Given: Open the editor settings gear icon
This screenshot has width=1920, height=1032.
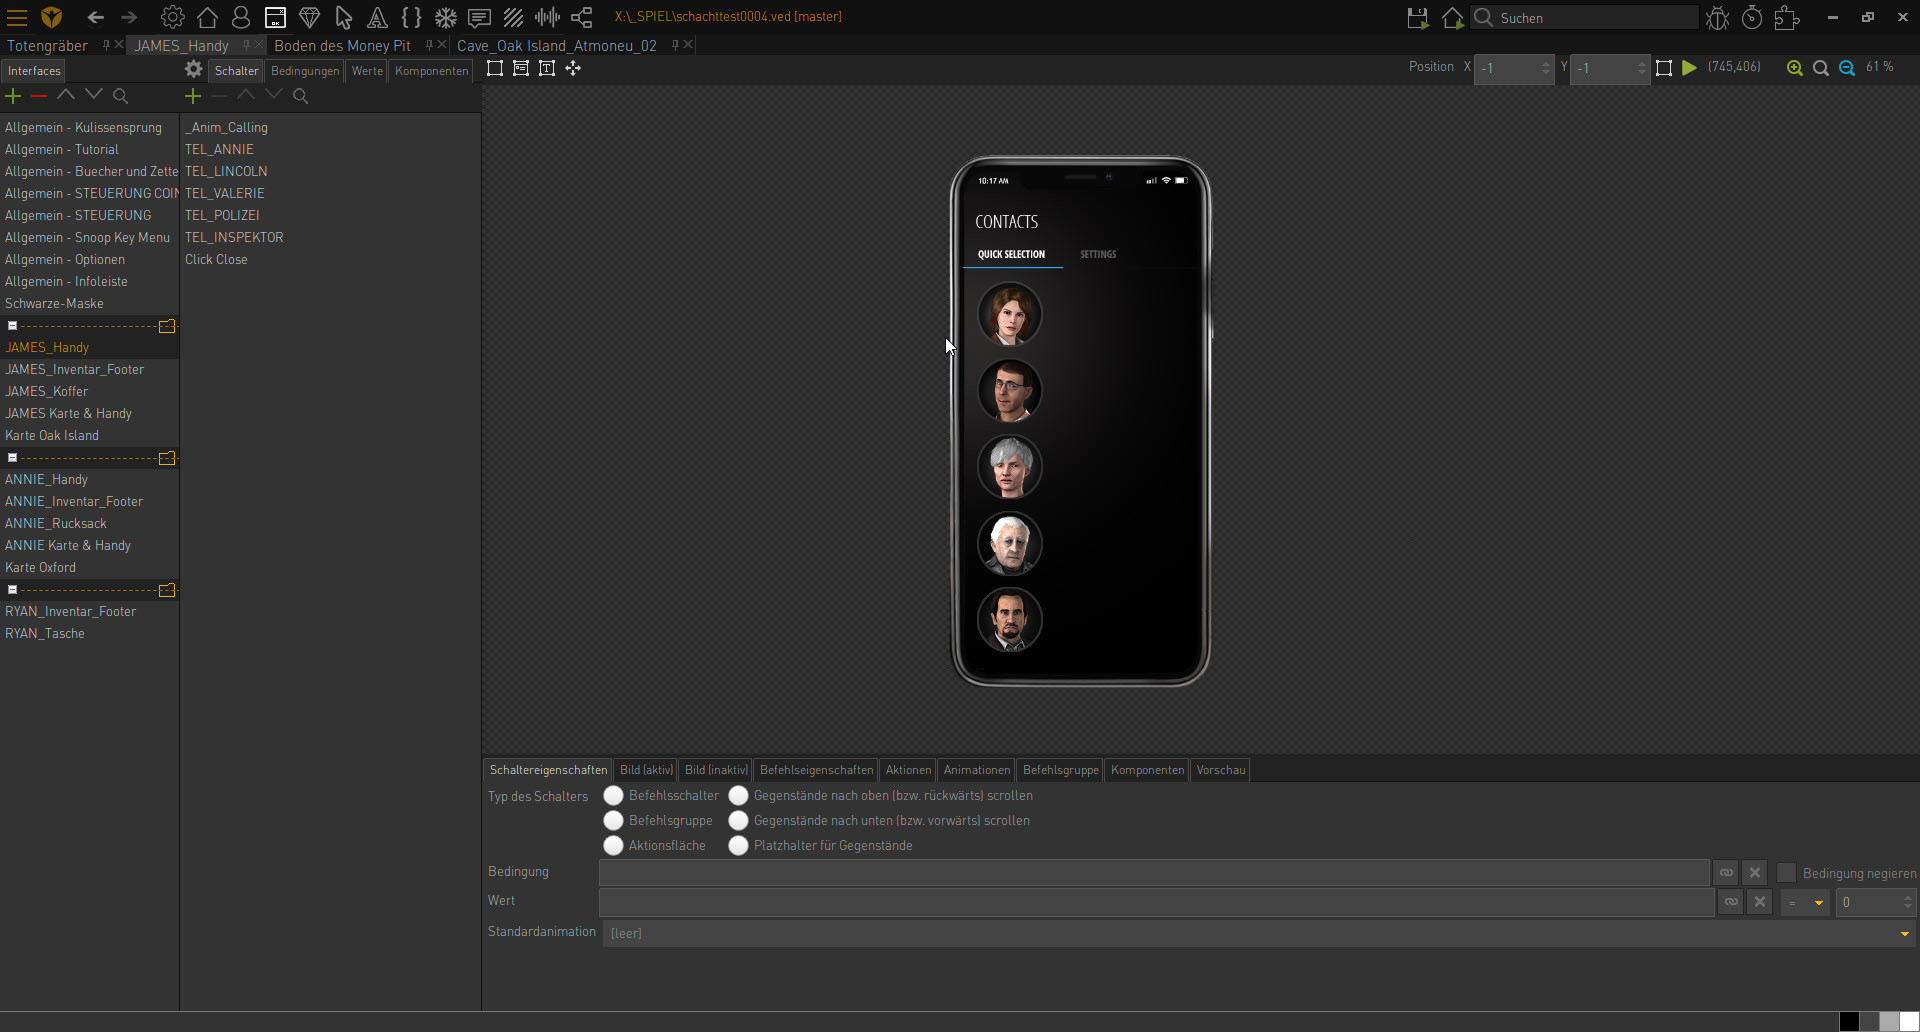Looking at the screenshot, I should (172, 17).
